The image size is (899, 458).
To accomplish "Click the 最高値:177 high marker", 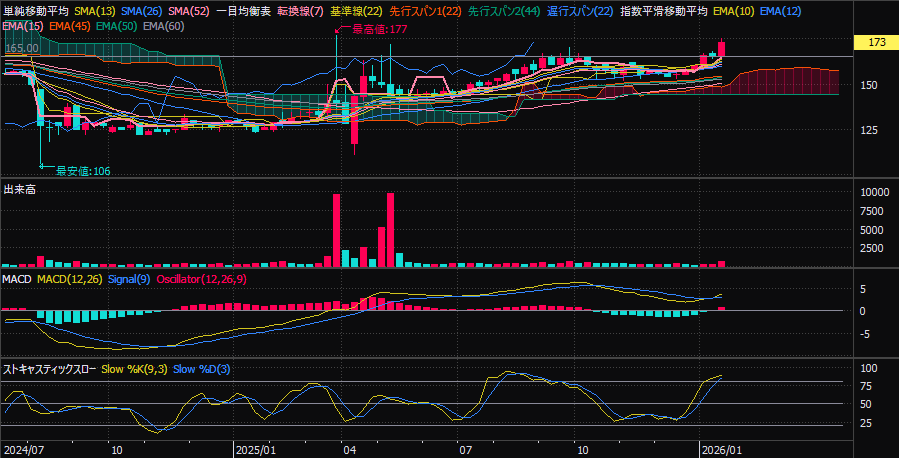I will (x=375, y=31).
